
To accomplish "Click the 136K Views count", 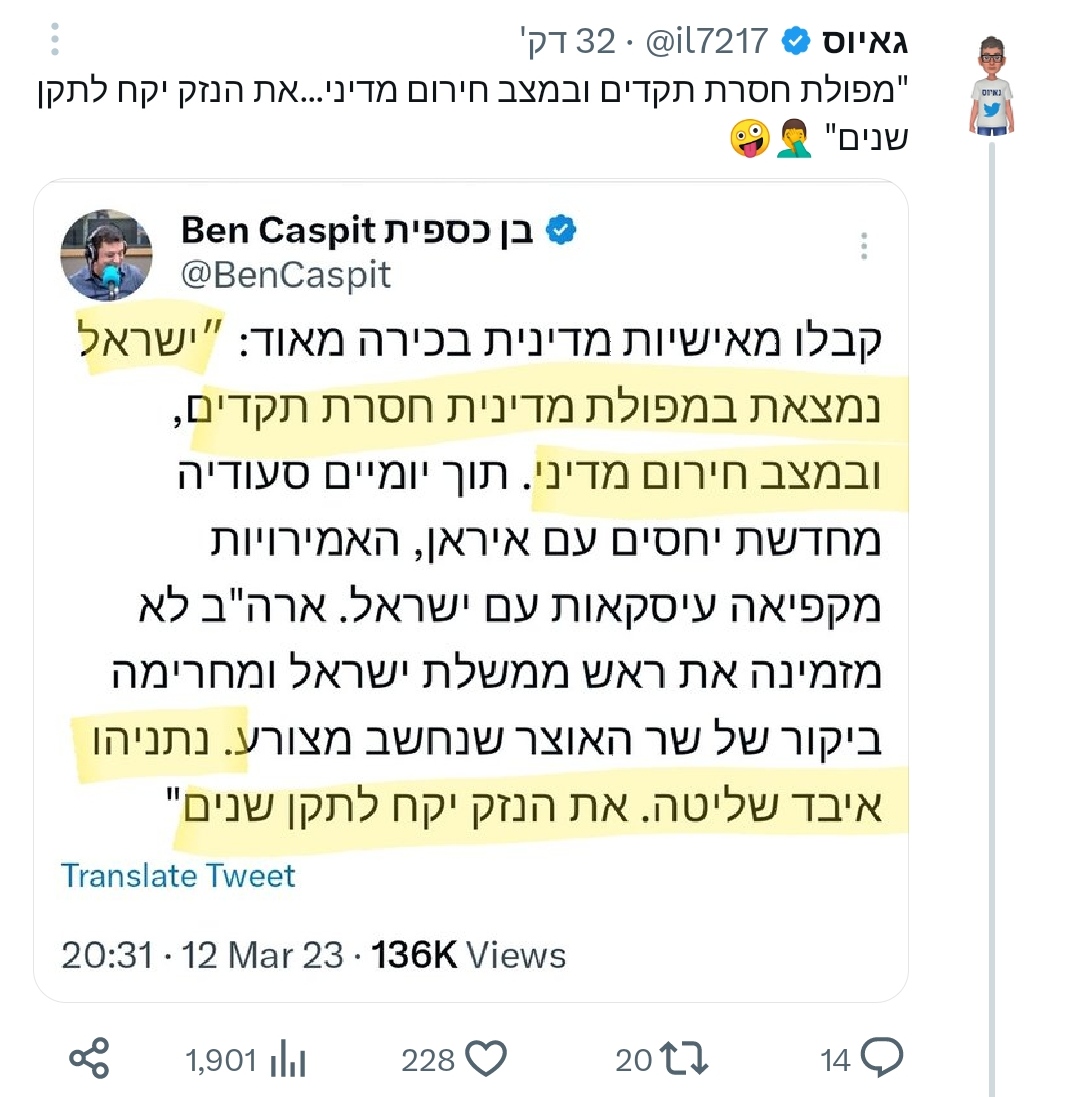I will click(x=469, y=955).
